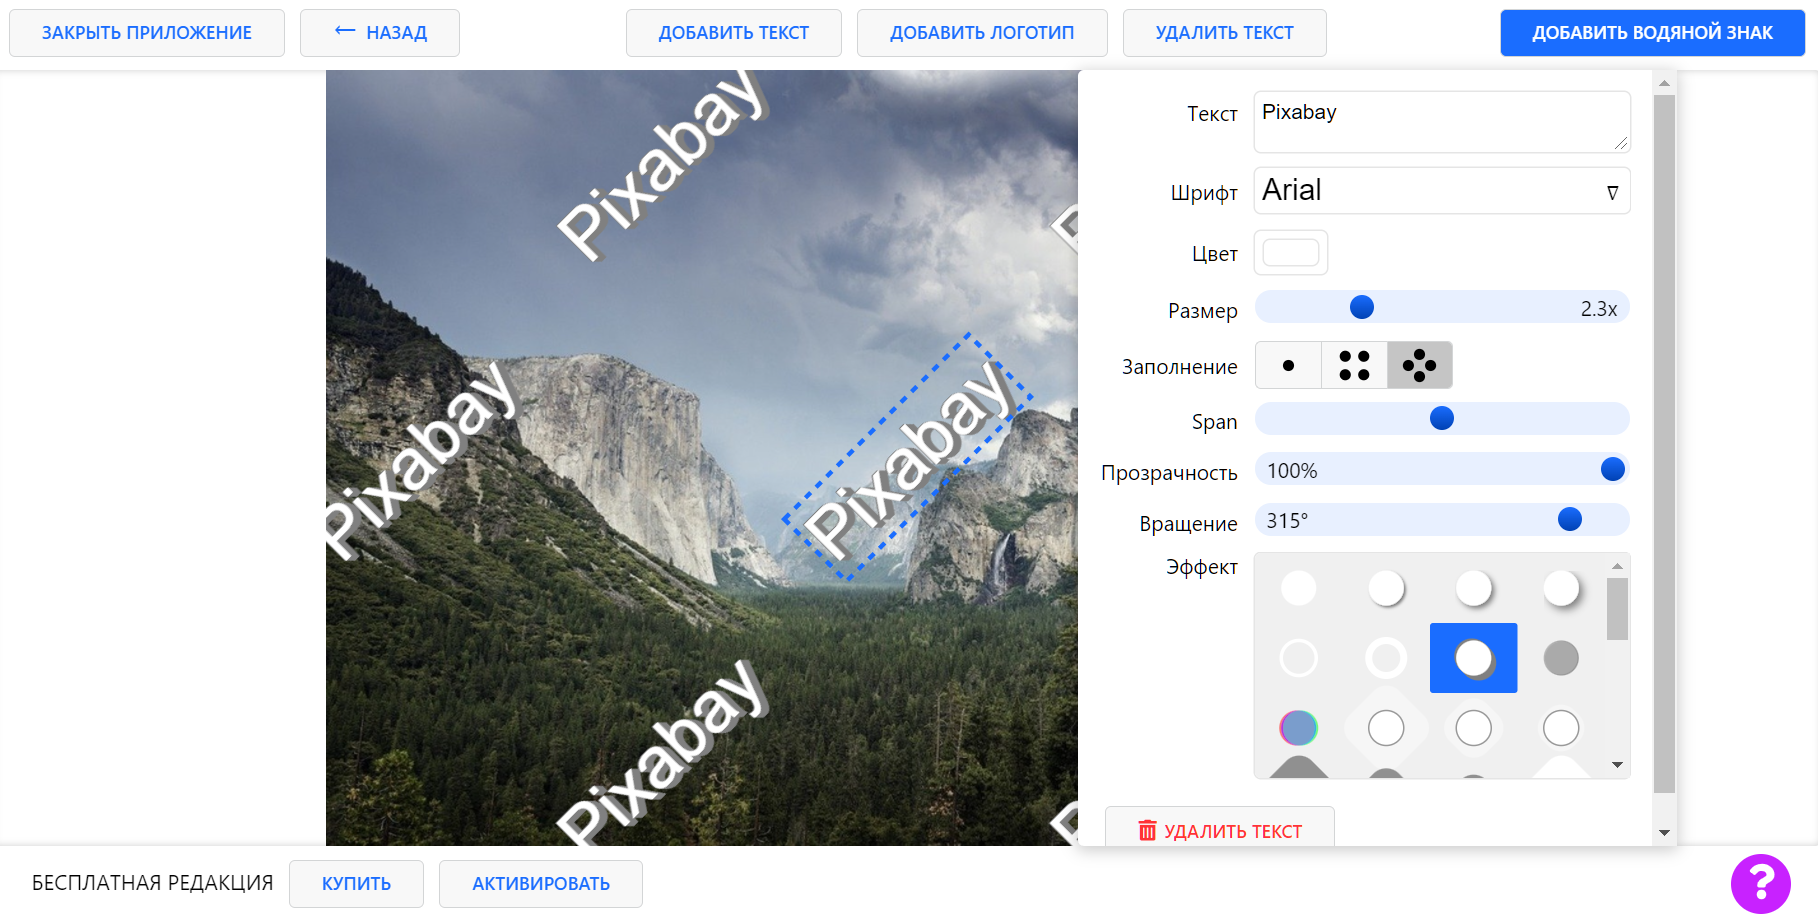
Task: Choose the solid gray circle effect
Action: coord(1561,658)
